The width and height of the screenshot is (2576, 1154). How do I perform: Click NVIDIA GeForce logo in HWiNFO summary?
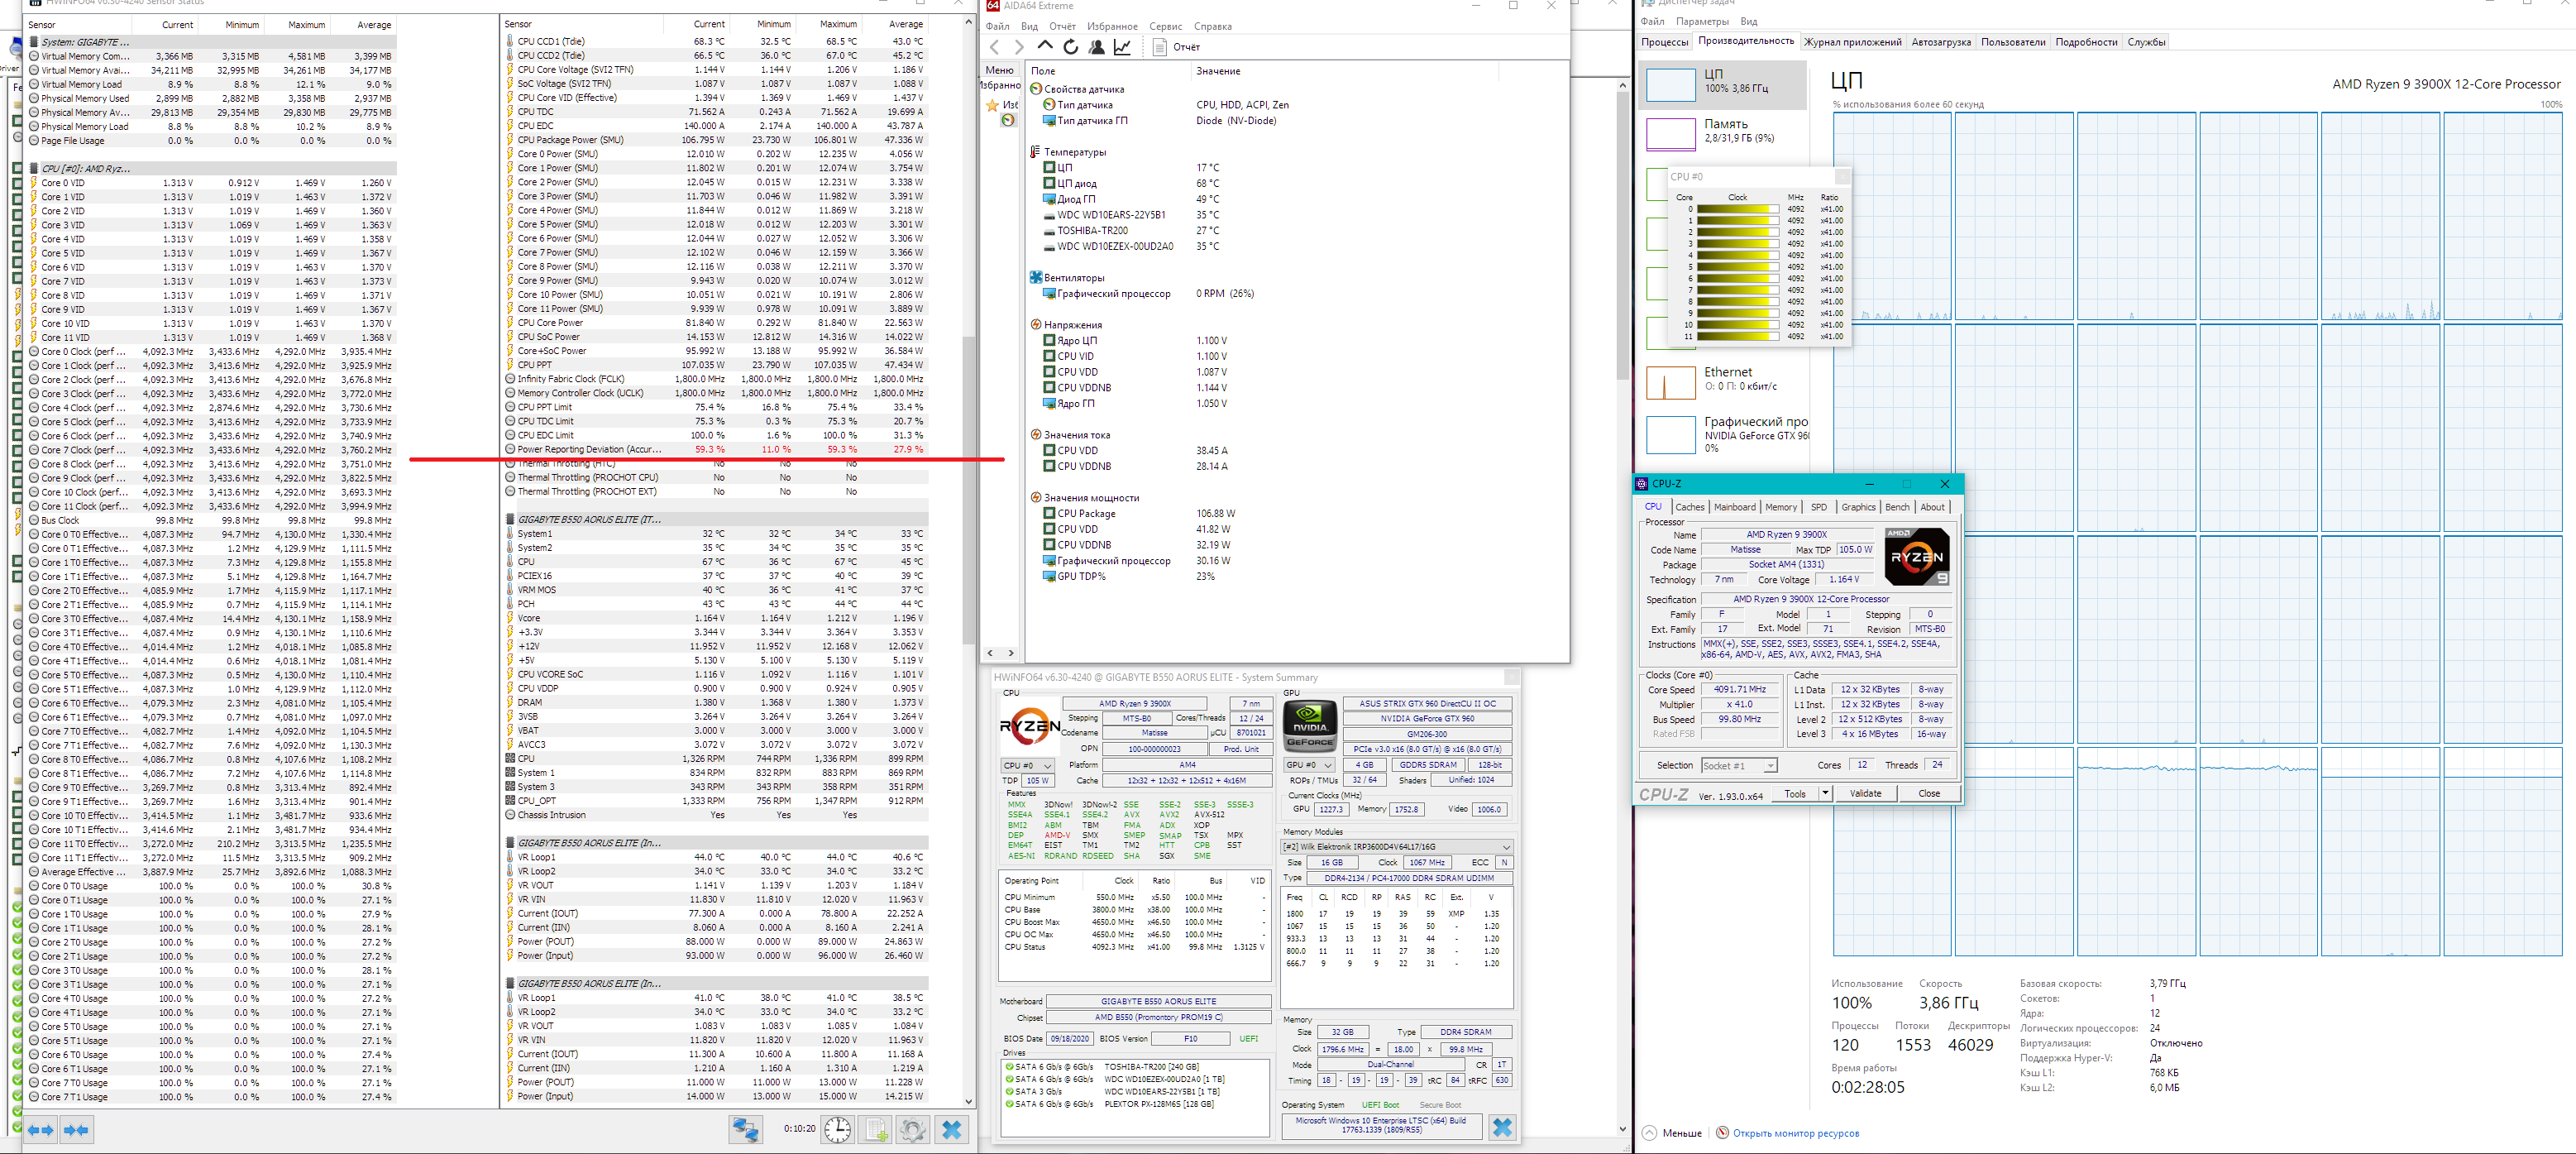point(1310,727)
